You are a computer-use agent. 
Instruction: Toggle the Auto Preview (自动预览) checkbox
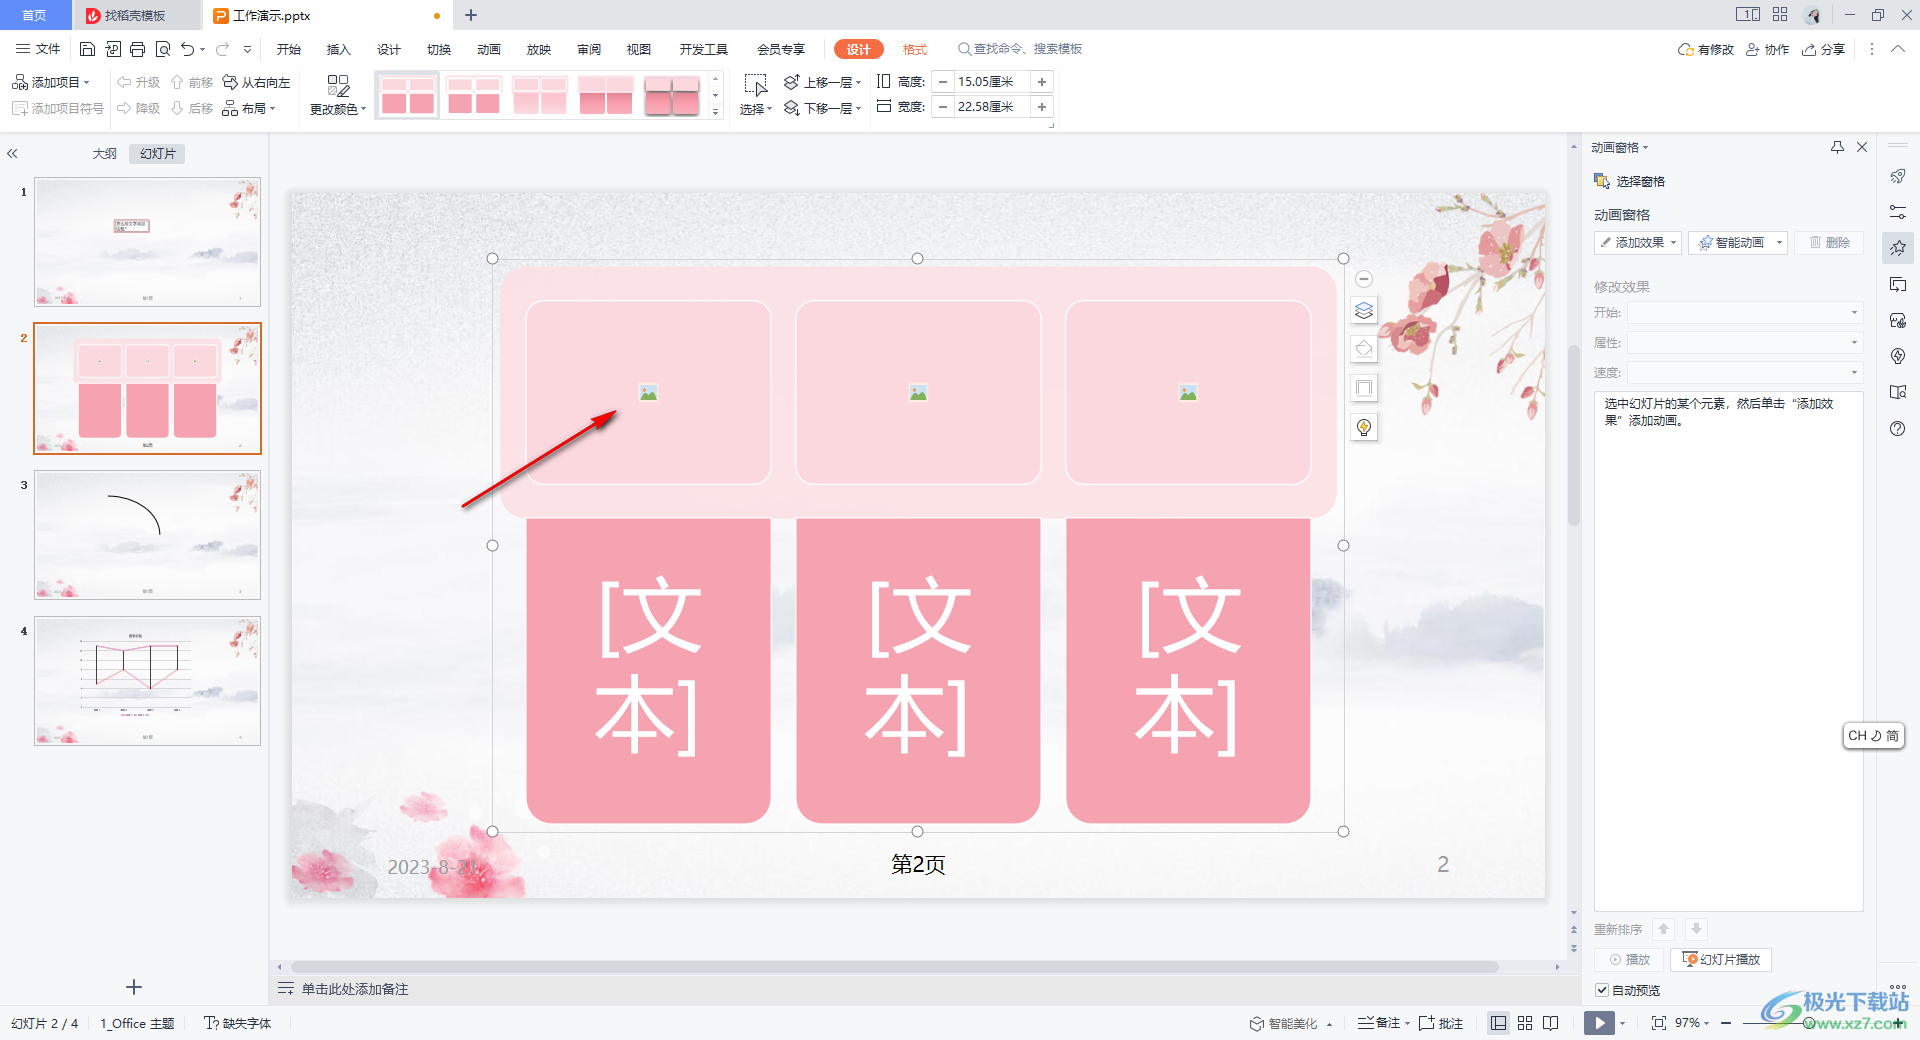(1602, 990)
